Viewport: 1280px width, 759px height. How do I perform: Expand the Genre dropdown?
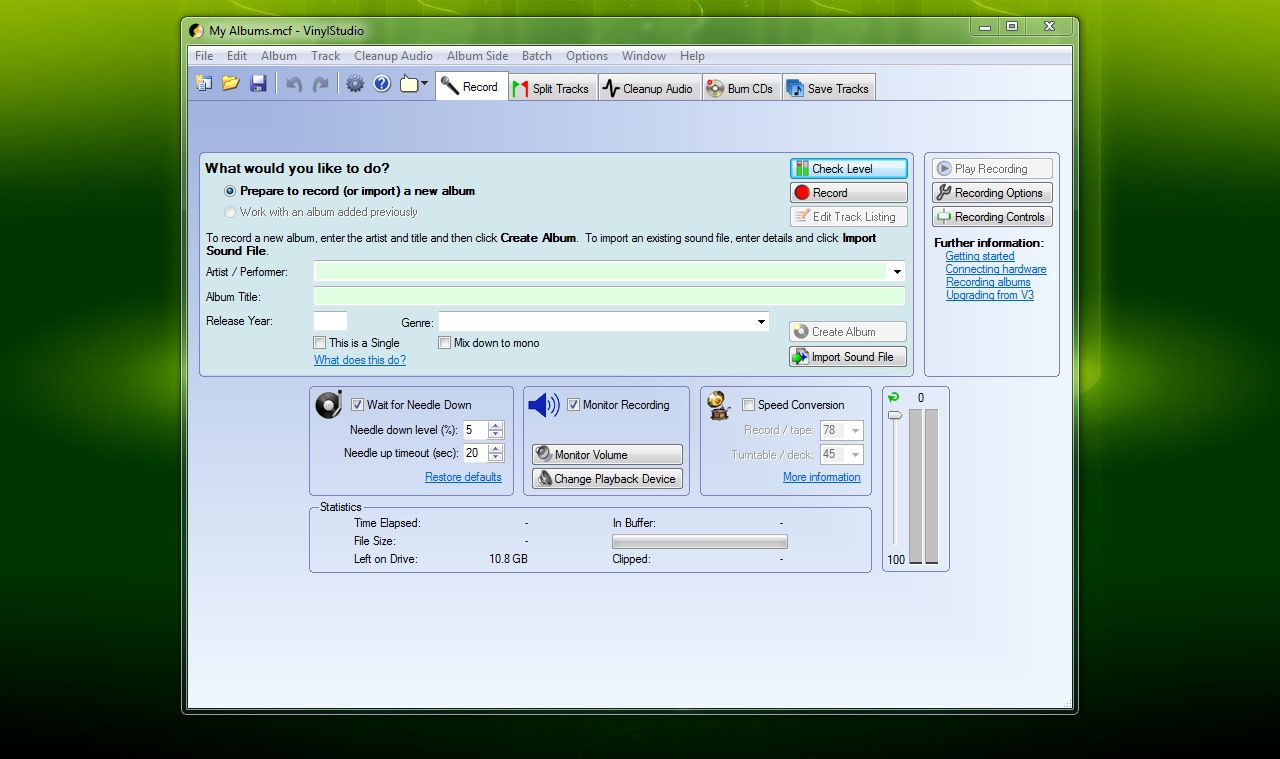pos(761,322)
